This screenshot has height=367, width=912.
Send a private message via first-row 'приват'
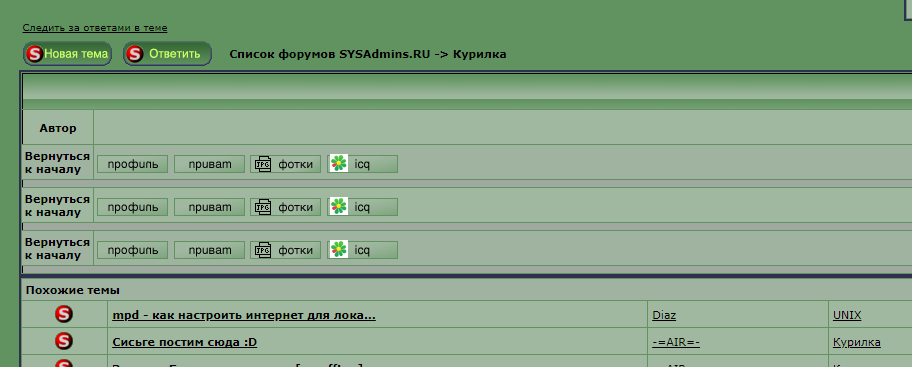[209, 164]
